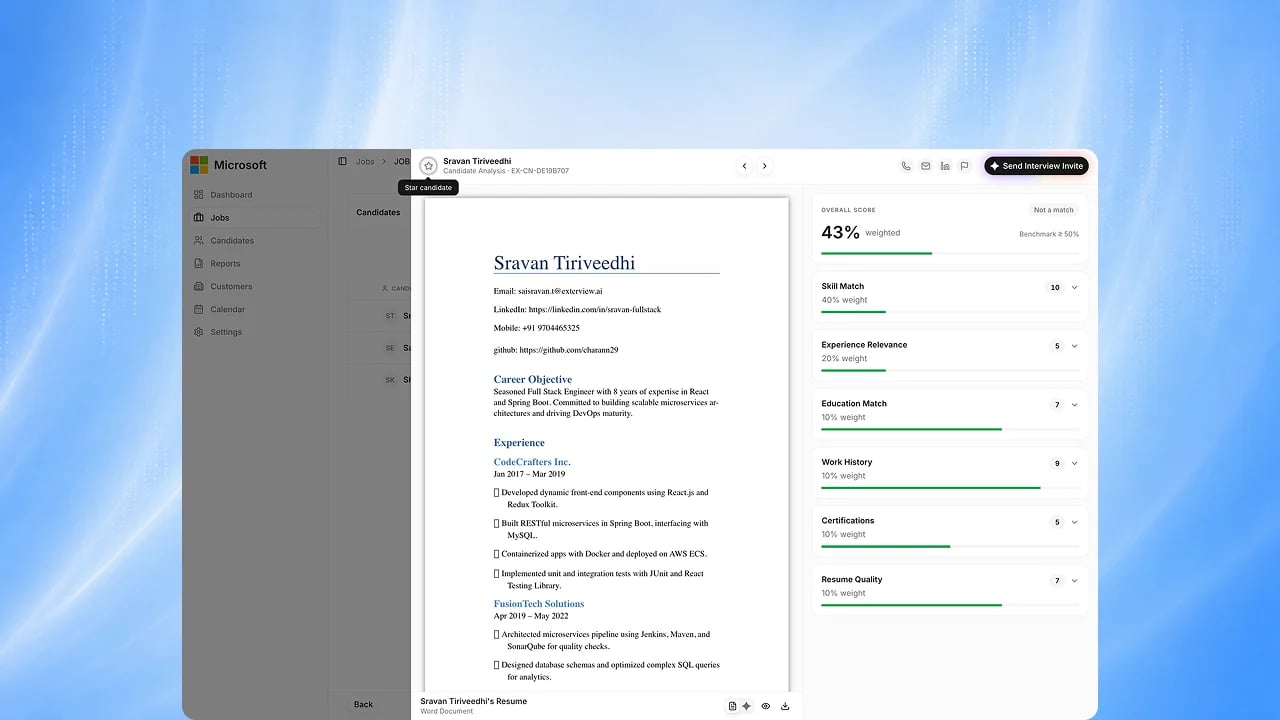Click the "Not a match" badge
This screenshot has width=1280, height=720.
1054,210
